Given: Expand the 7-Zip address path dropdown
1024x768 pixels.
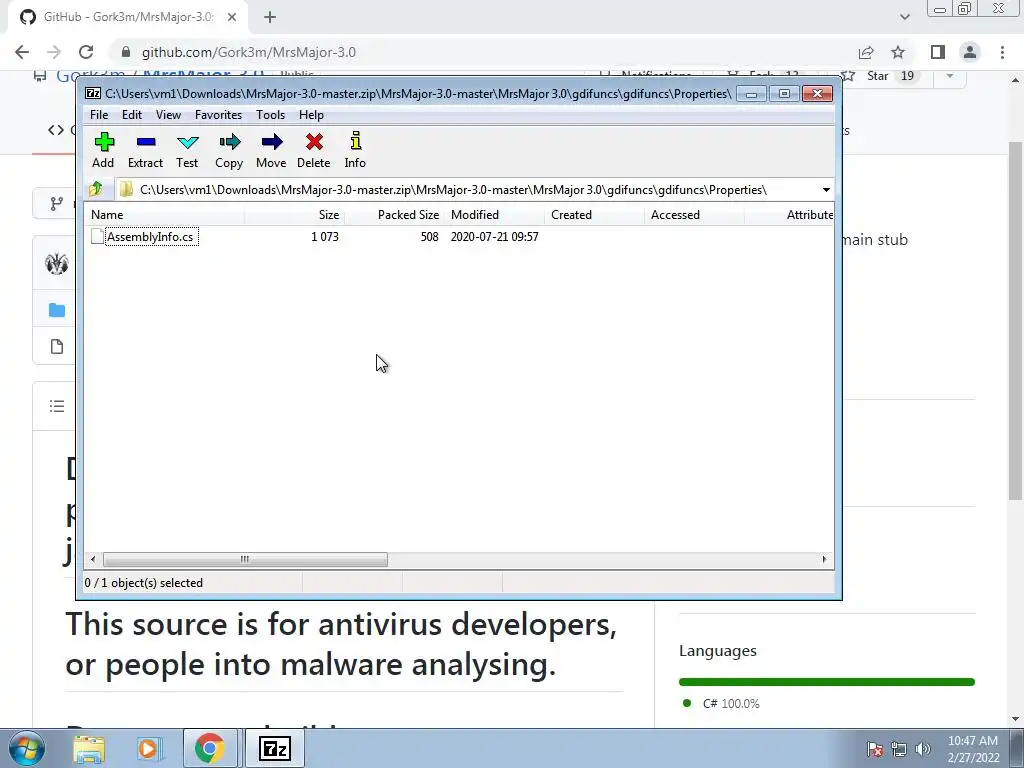Looking at the screenshot, I should point(826,190).
